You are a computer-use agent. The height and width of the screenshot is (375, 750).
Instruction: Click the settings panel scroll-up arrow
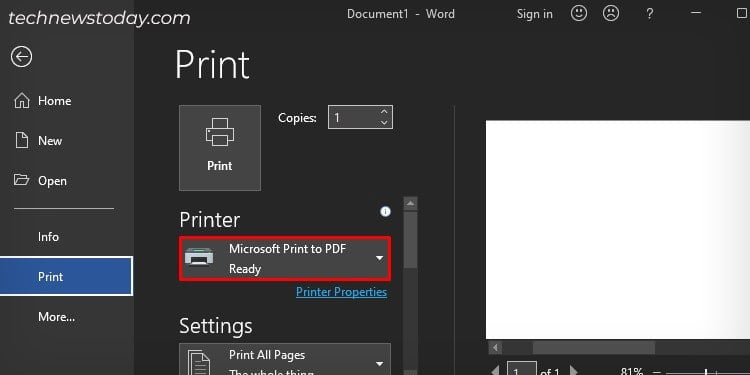tap(410, 204)
